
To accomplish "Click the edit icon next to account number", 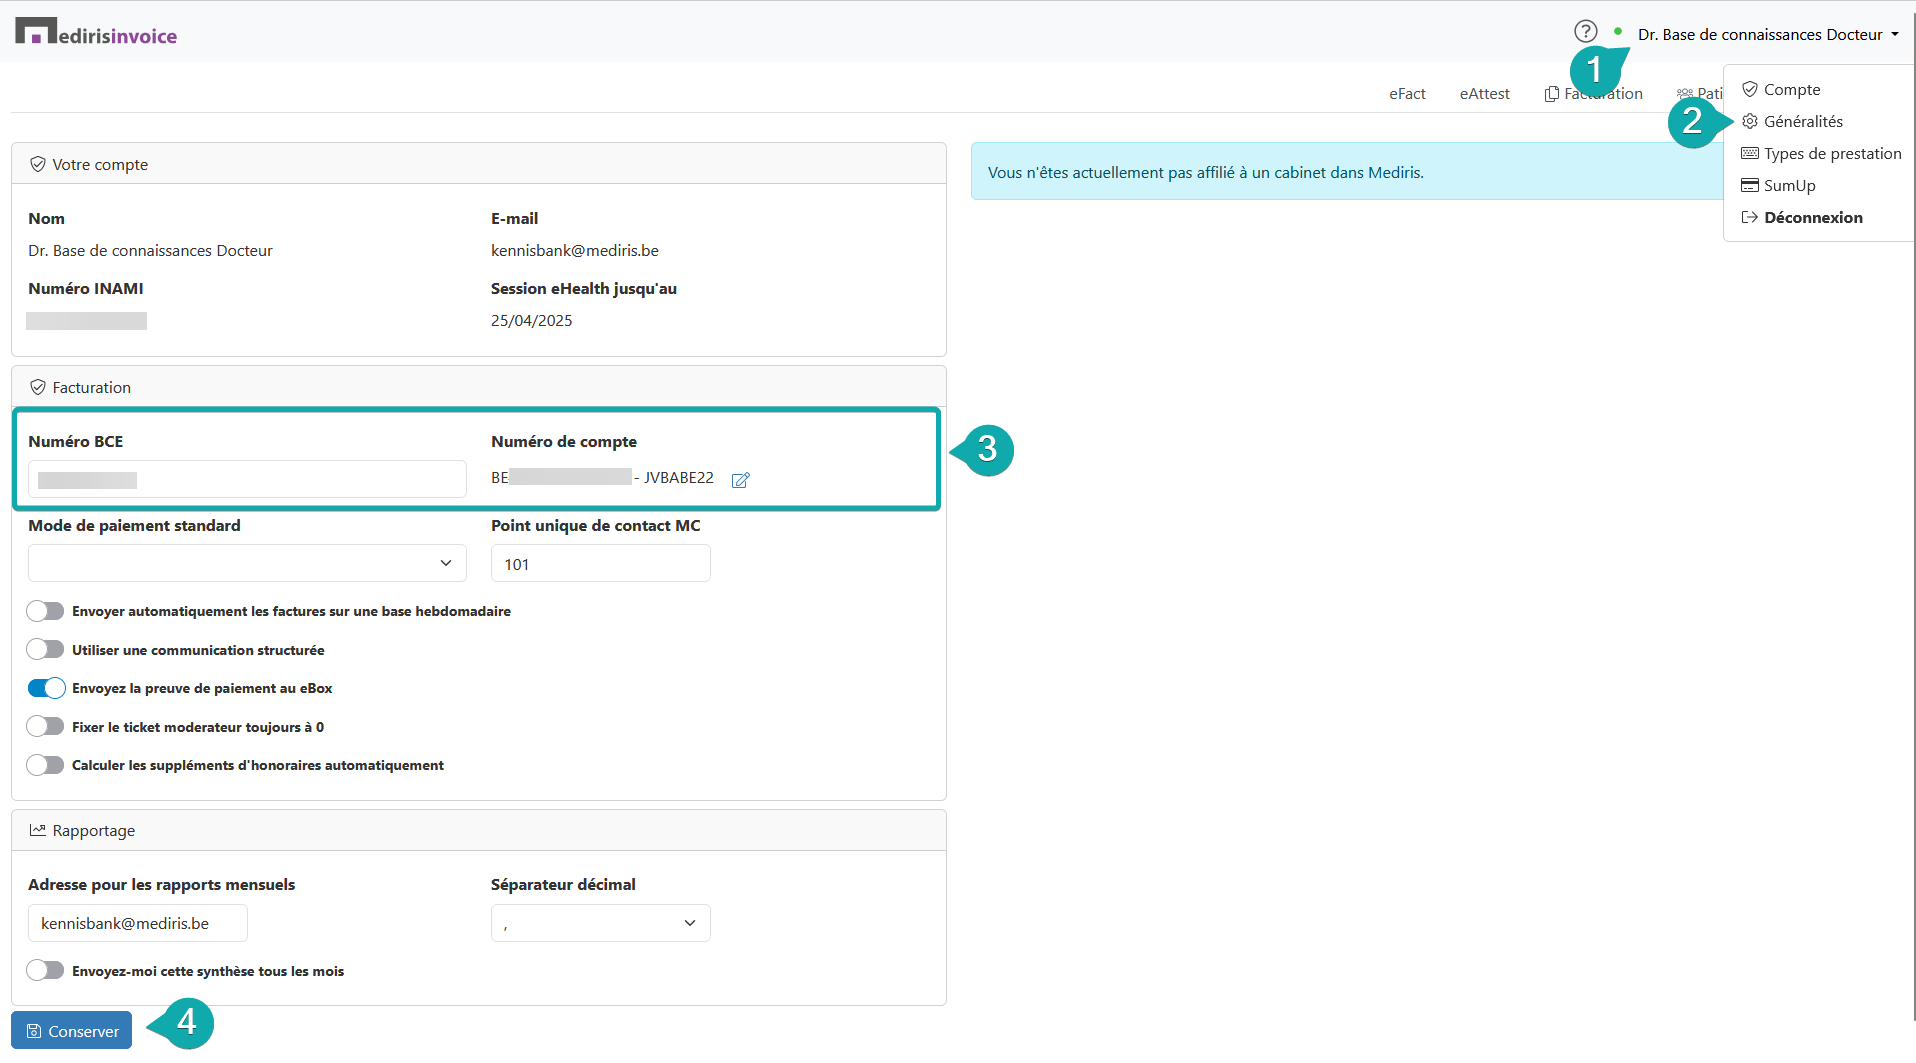I will [741, 480].
